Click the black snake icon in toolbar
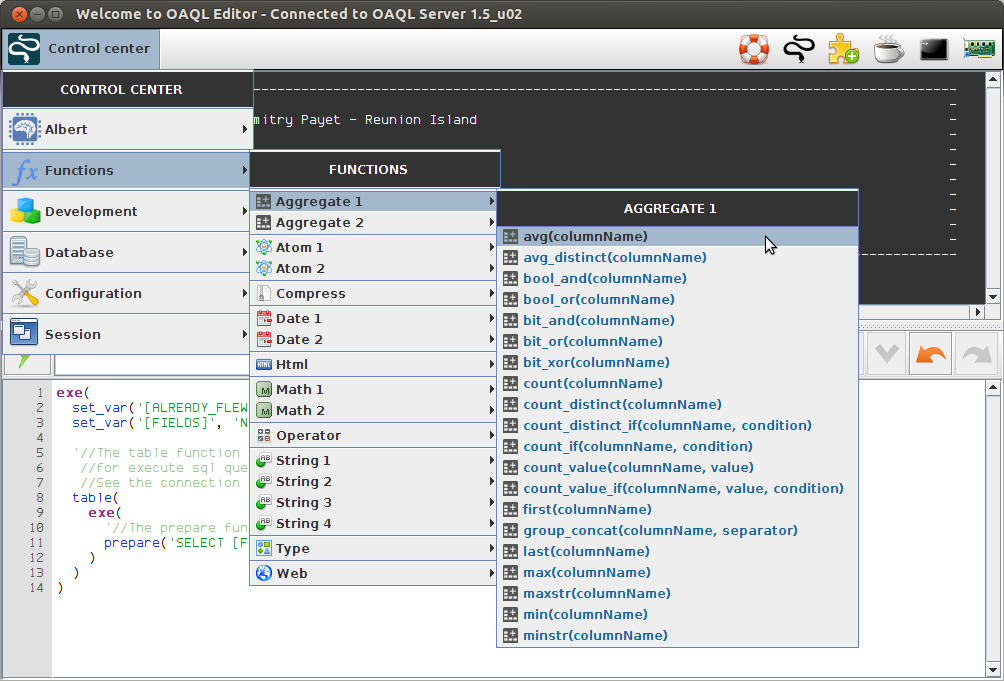1004x681 pixels. coord(798,49)
